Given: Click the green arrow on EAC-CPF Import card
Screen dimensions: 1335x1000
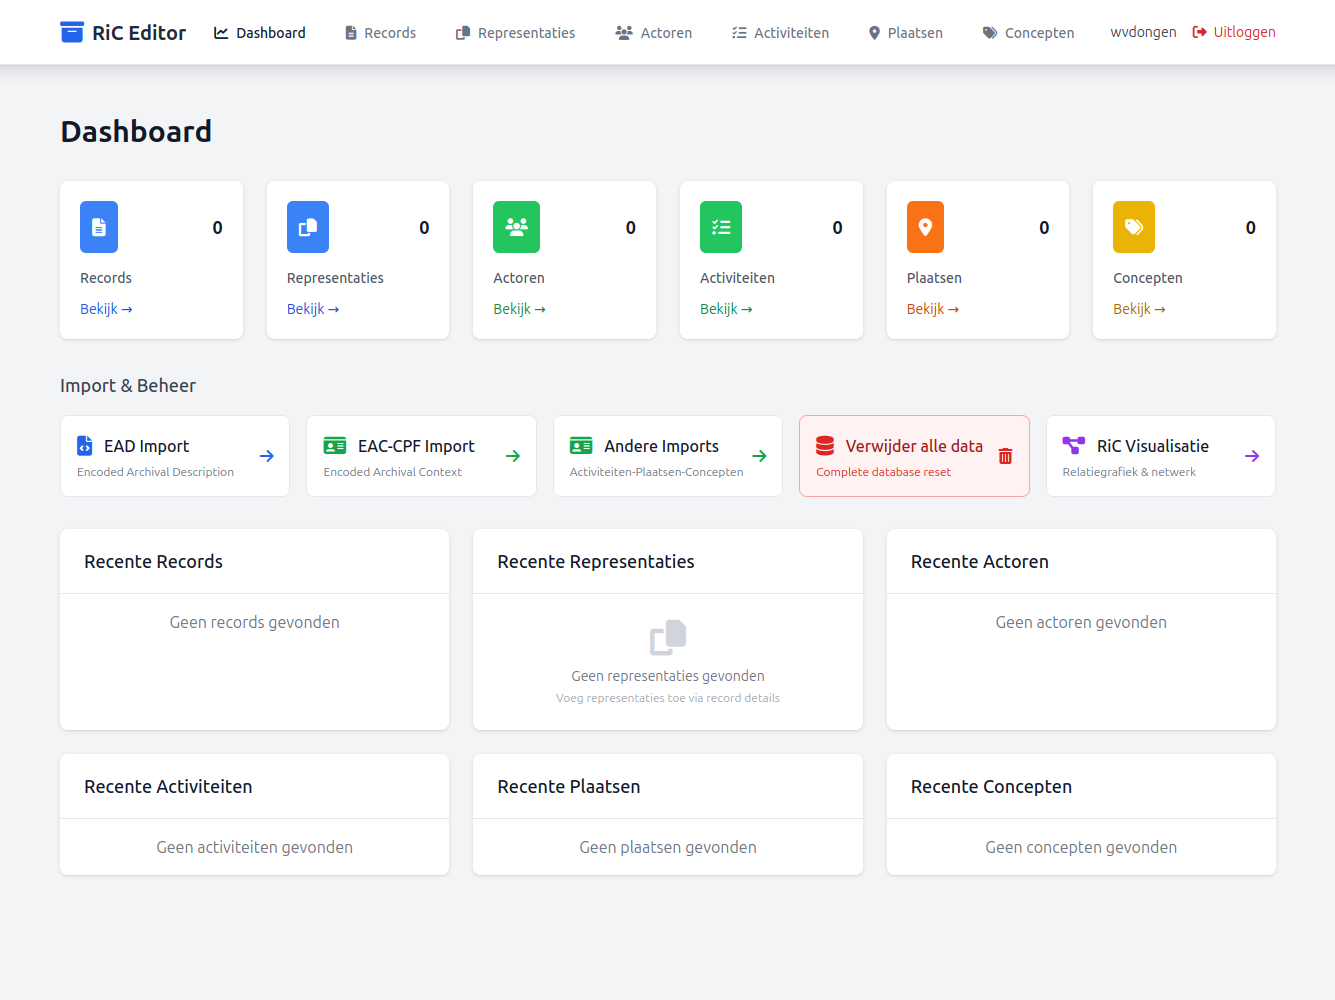Looking at the screenshot, I should click(x=513, y=456).
